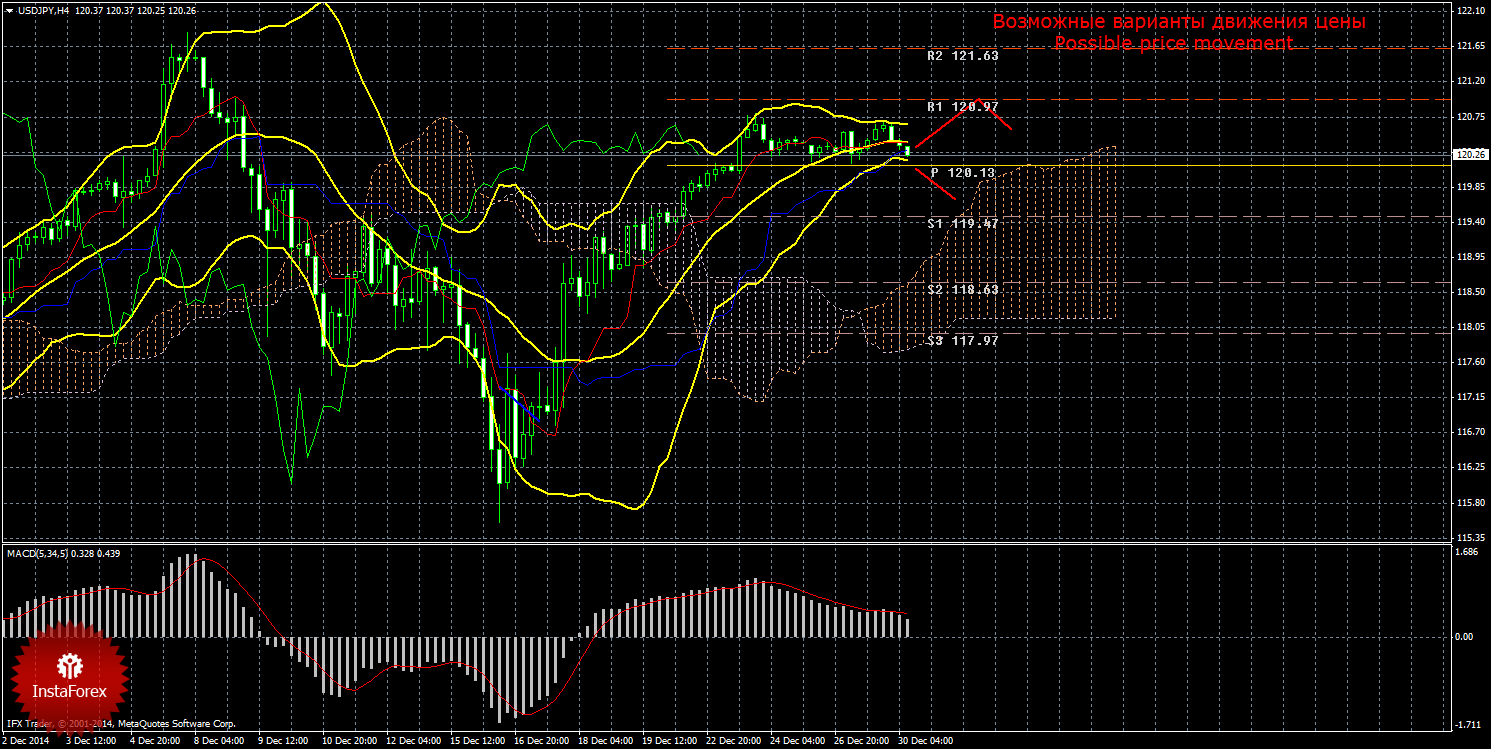
Task: Click the small triangle beside USDJPY,H4
Action: [x=8, y=10]
